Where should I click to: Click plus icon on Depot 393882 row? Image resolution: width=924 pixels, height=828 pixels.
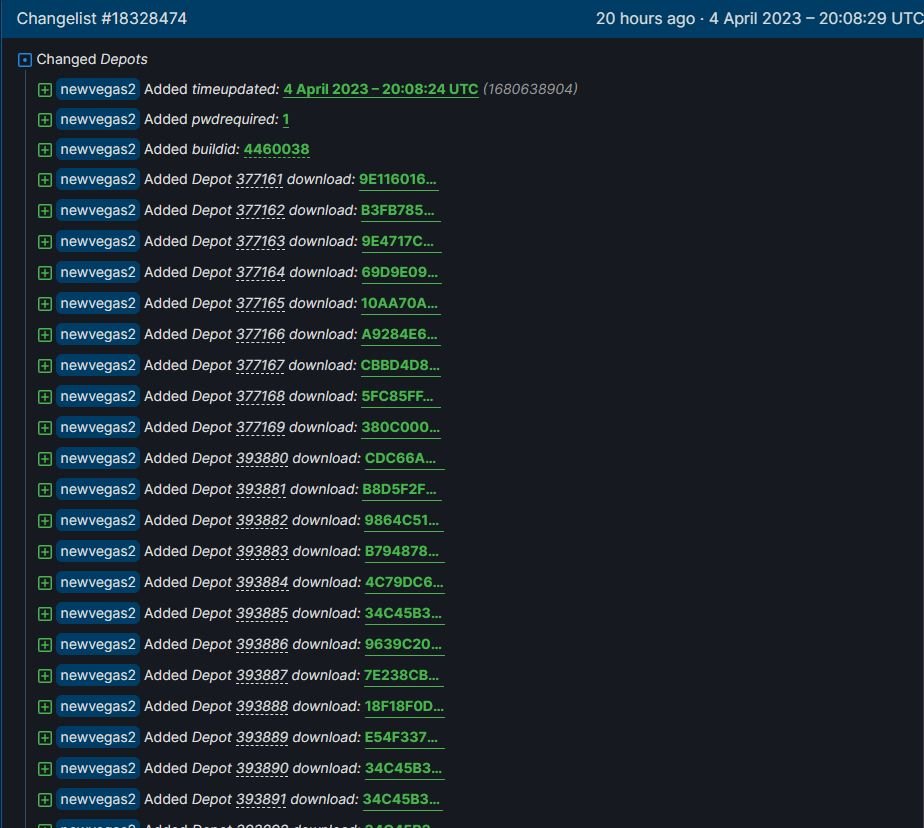(45, 521)
